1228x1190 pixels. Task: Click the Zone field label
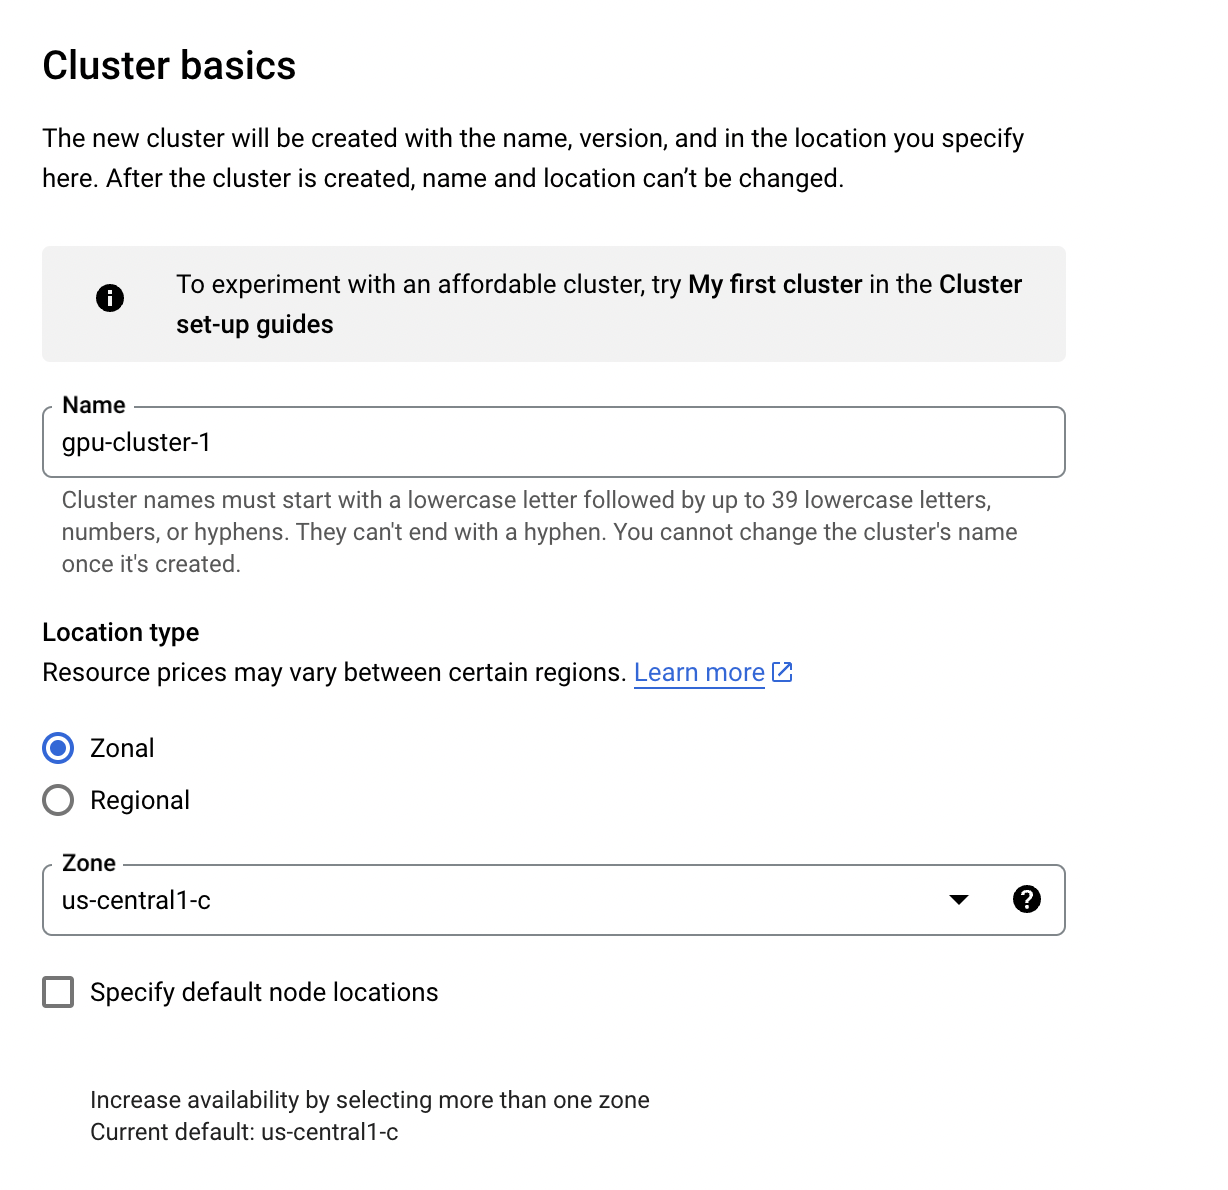click(x=89, y=863)
